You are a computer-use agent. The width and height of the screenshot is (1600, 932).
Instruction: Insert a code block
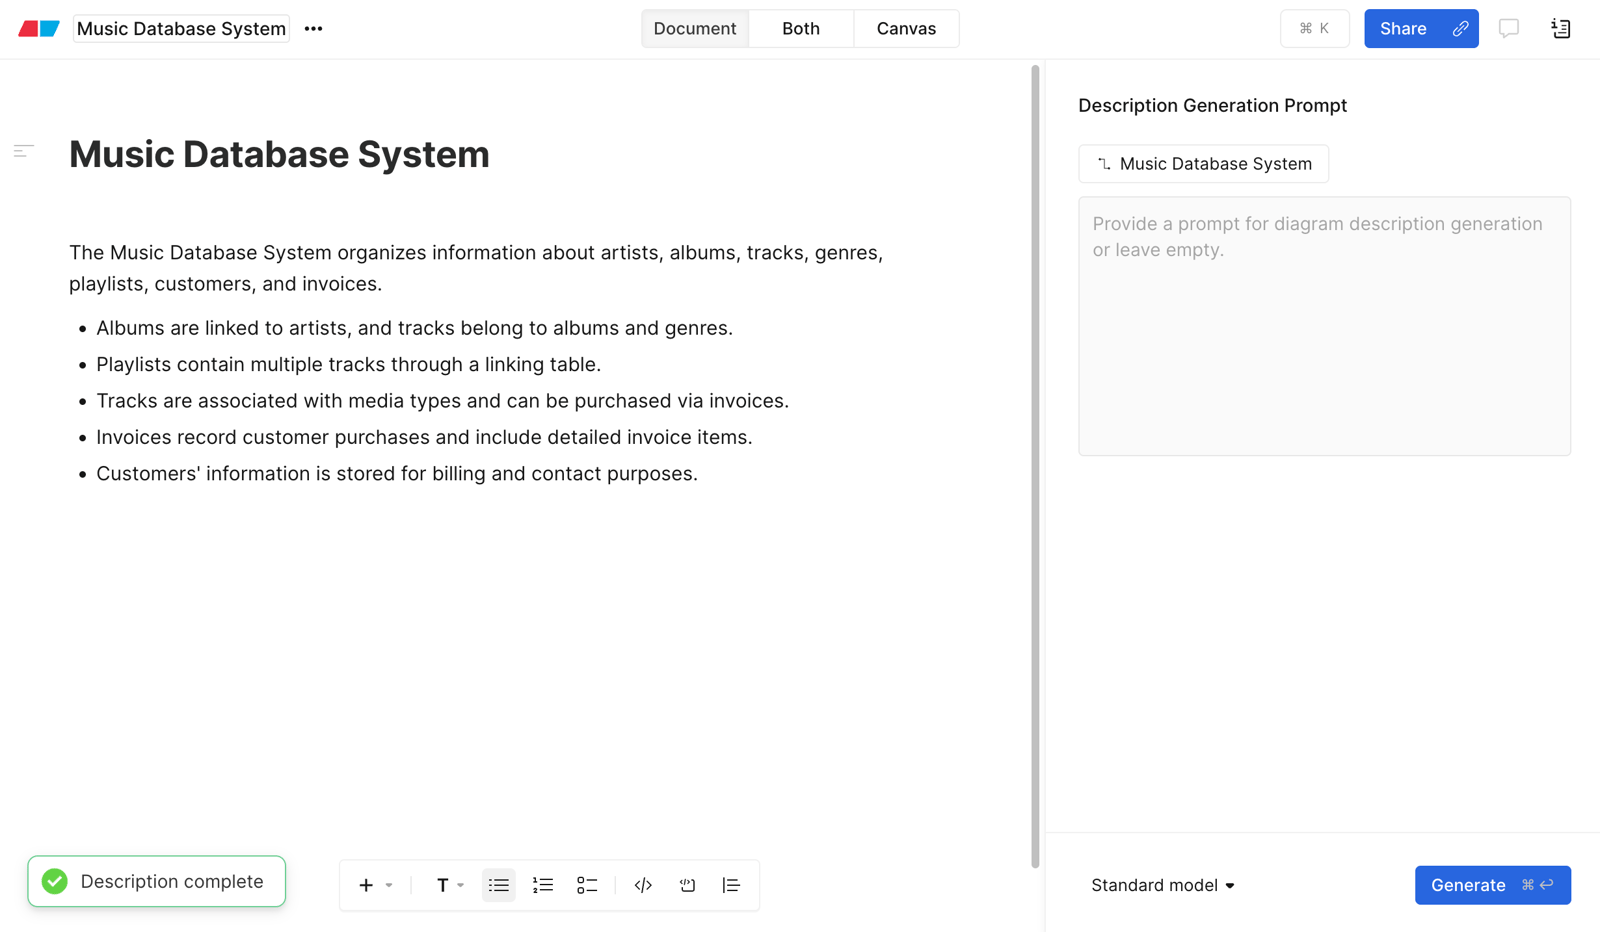click(643, 885)
